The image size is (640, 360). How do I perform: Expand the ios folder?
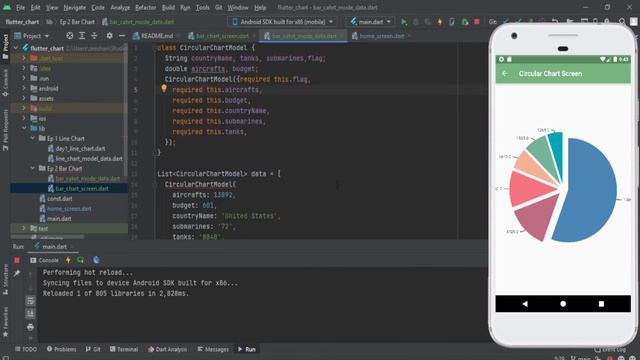[24, 118]
